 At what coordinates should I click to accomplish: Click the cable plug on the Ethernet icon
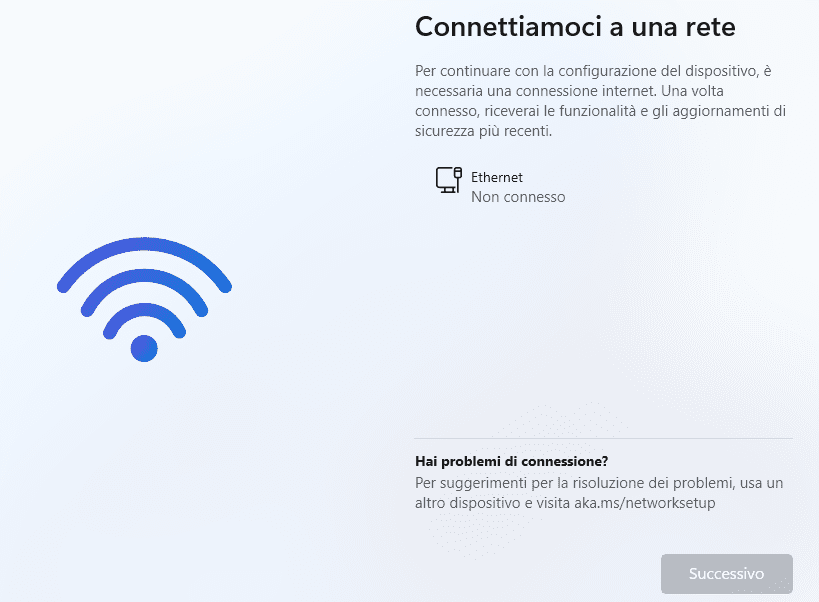click(458, 173)
